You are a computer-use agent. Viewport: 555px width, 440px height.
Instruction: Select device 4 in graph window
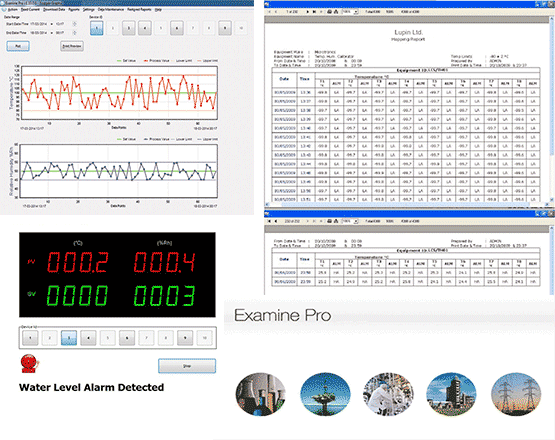pyautogui.click(x=145, y=28)
